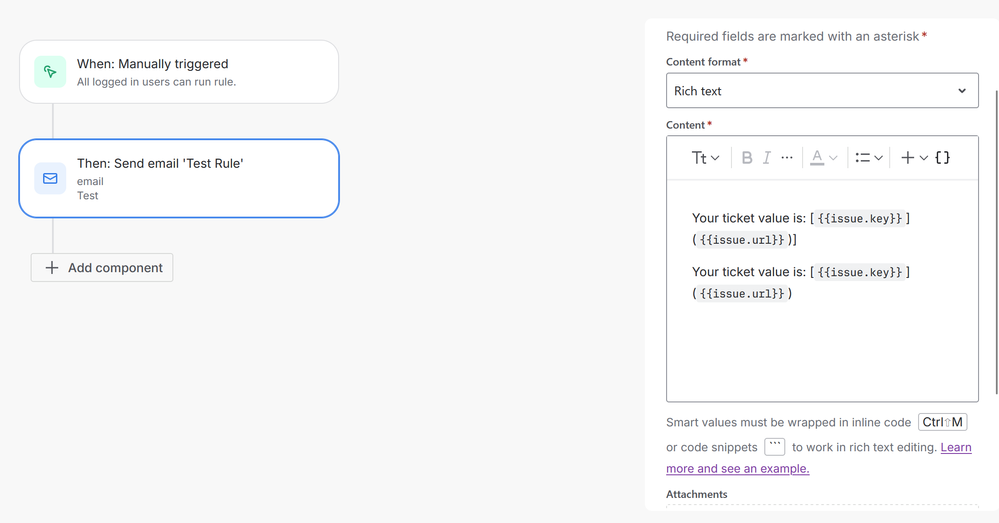Expand the text color chevron
The height and width of the screenshot is (523, 999).
tap(833, 158)
